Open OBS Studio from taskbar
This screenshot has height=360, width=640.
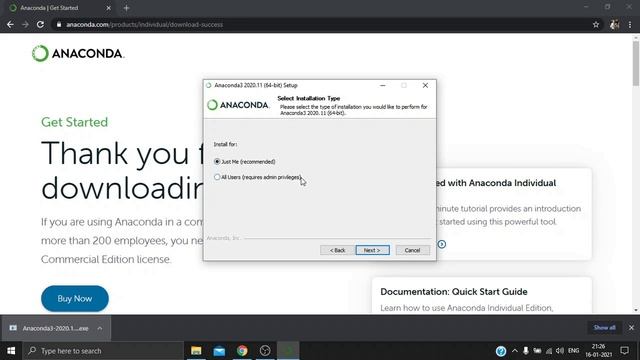265,351
